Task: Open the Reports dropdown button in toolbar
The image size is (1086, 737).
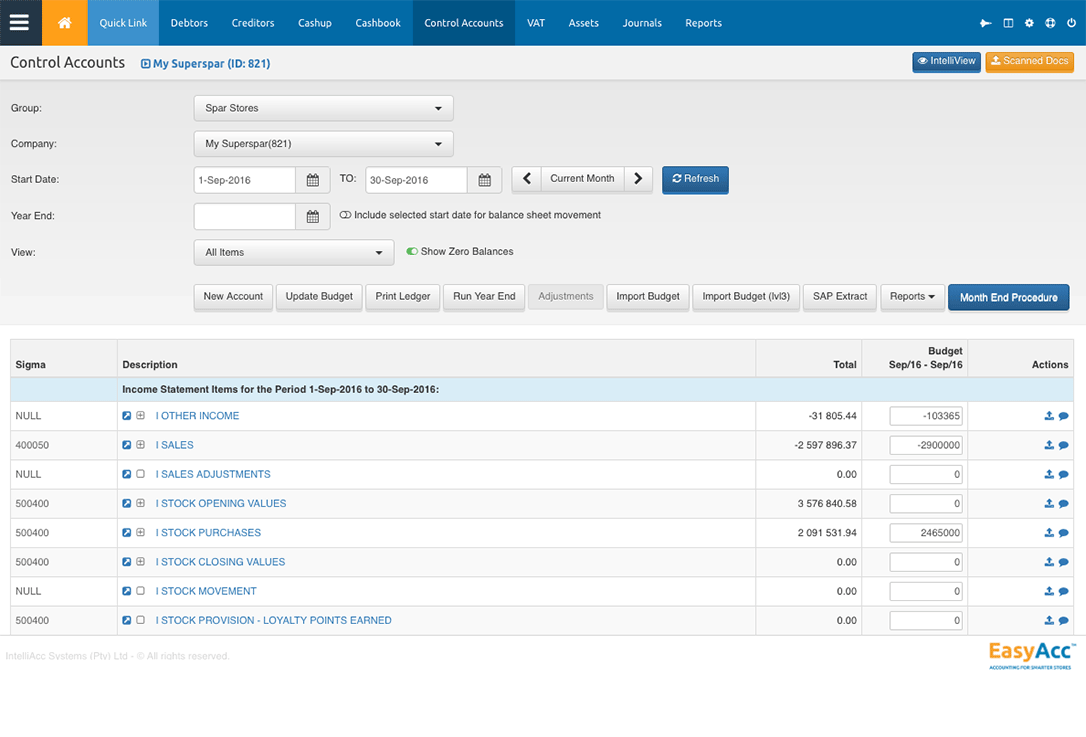Action: [912, 296]
